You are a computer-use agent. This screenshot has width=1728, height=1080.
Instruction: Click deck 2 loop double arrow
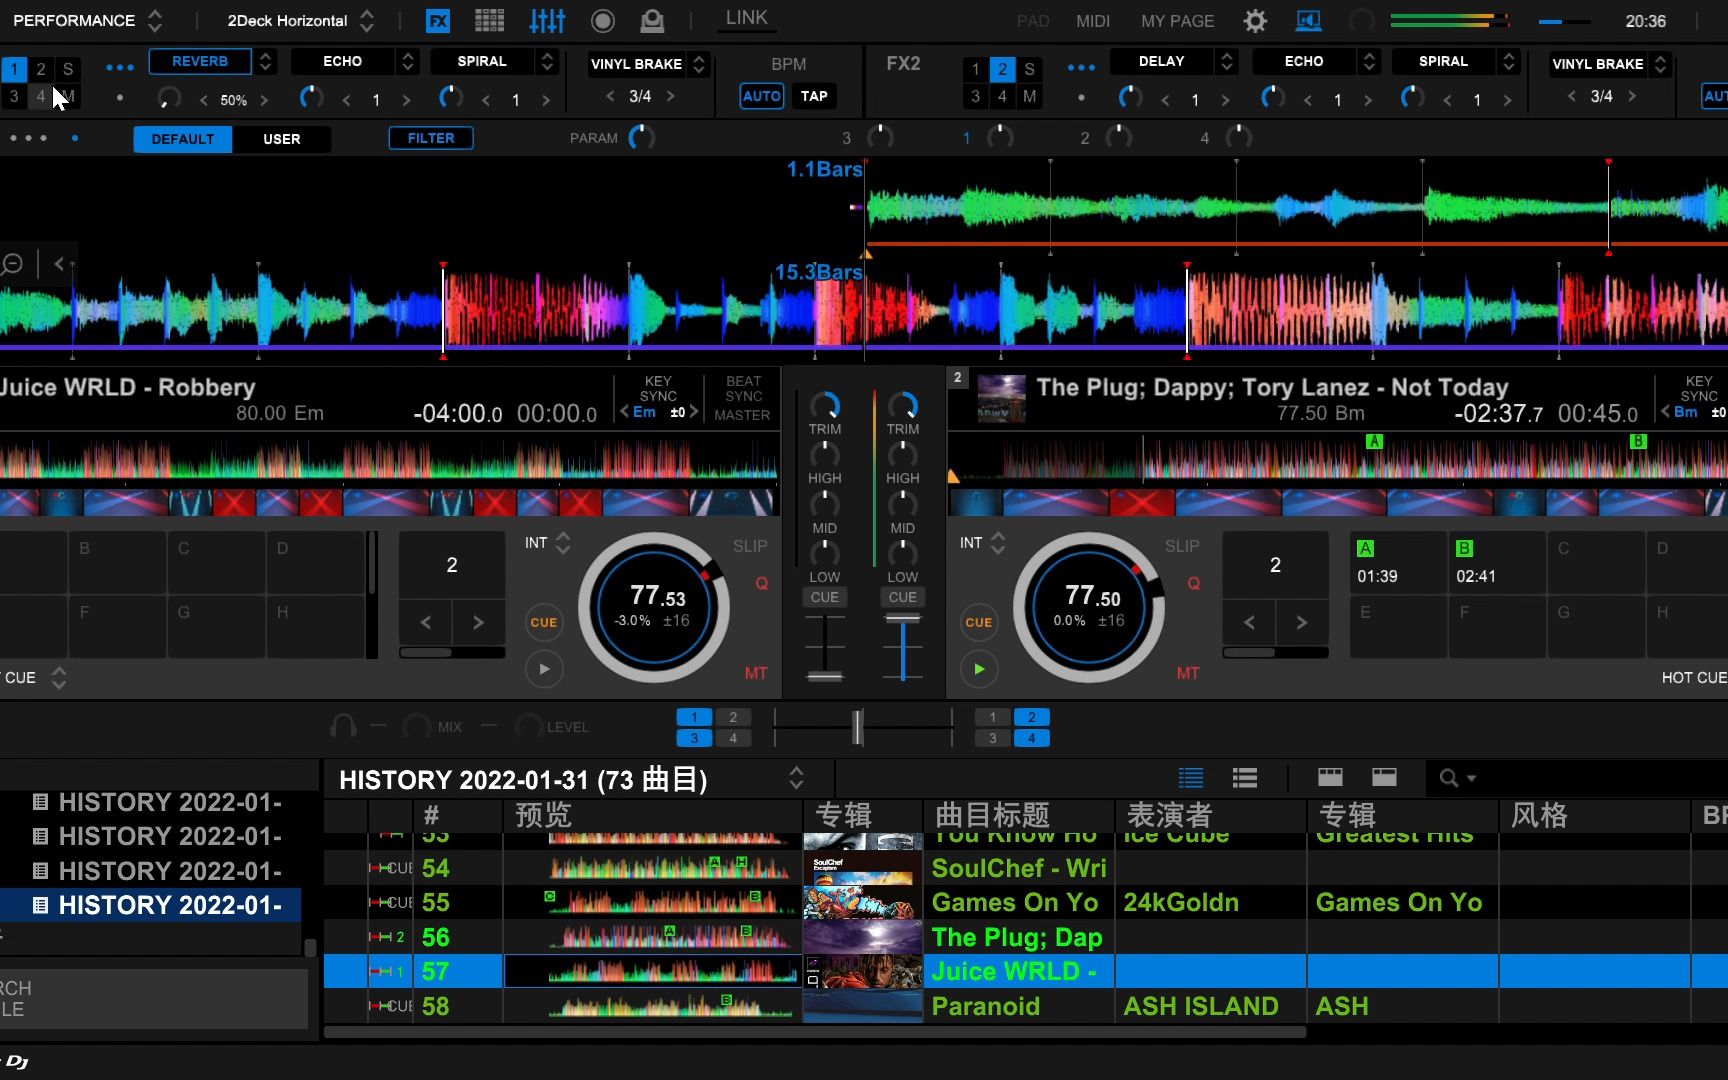1301,622
